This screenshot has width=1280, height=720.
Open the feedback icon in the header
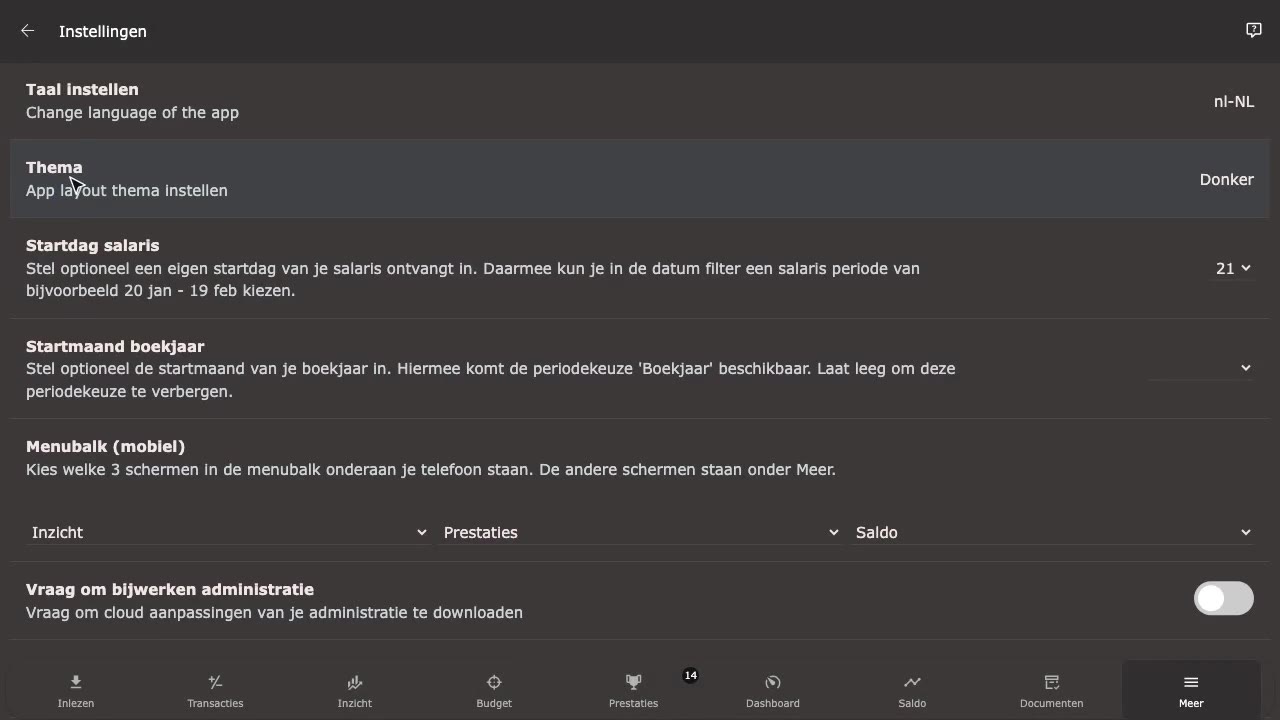point(1253,30)
